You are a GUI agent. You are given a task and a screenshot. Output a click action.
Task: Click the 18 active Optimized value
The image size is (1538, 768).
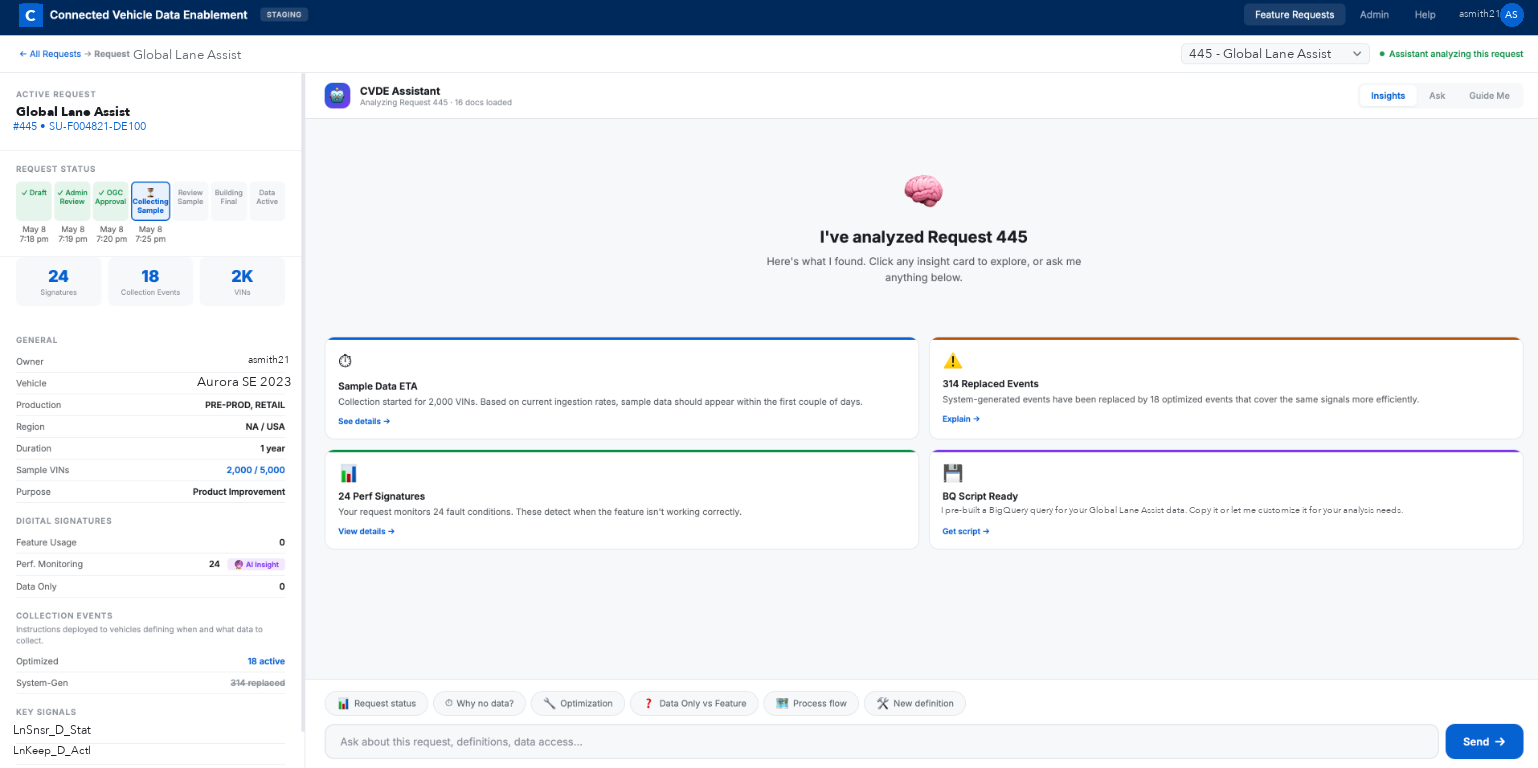tap(266, 661)
